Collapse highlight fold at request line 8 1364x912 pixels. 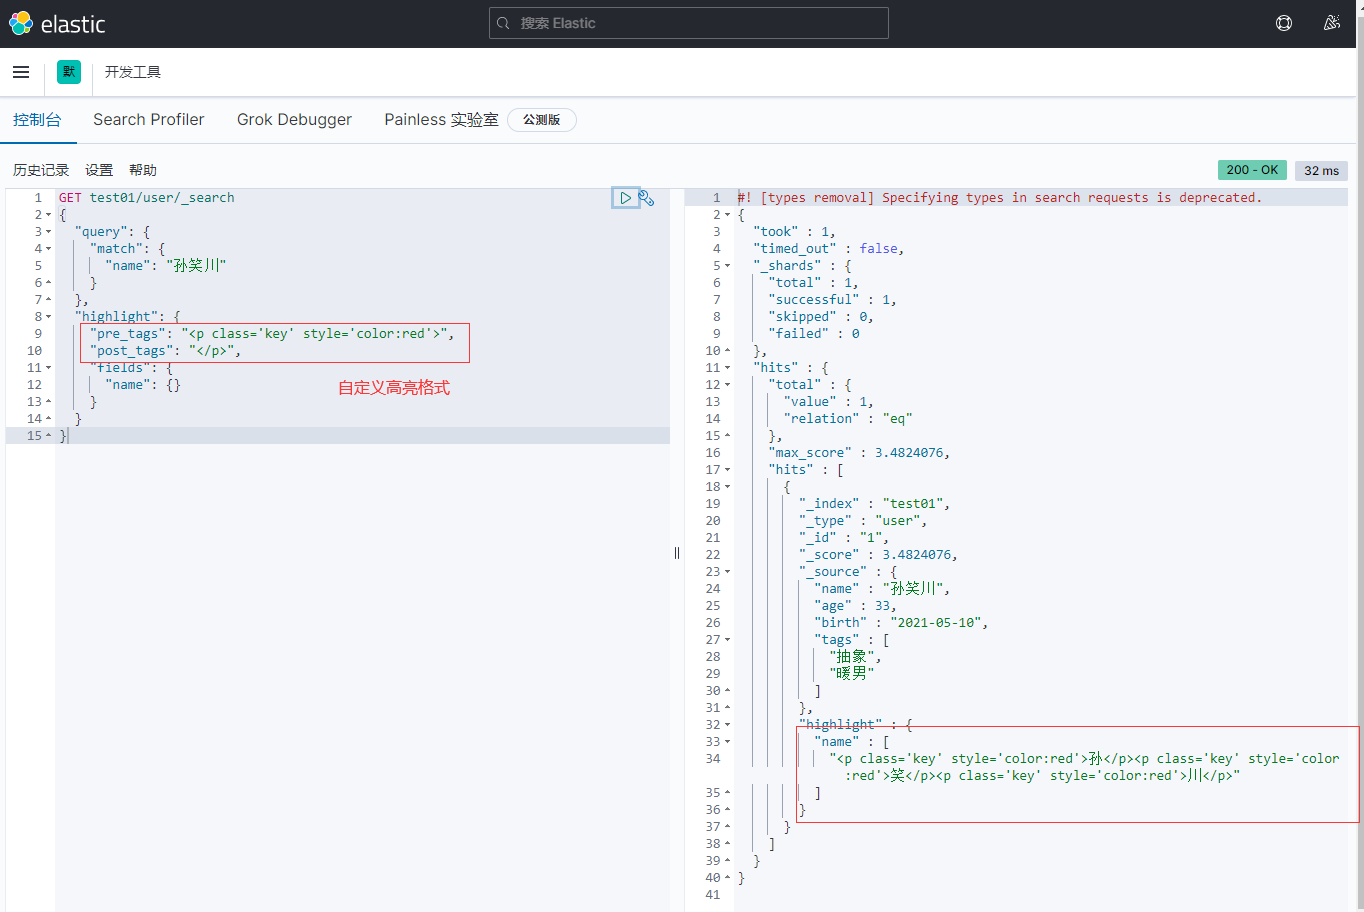click(48, 317)
